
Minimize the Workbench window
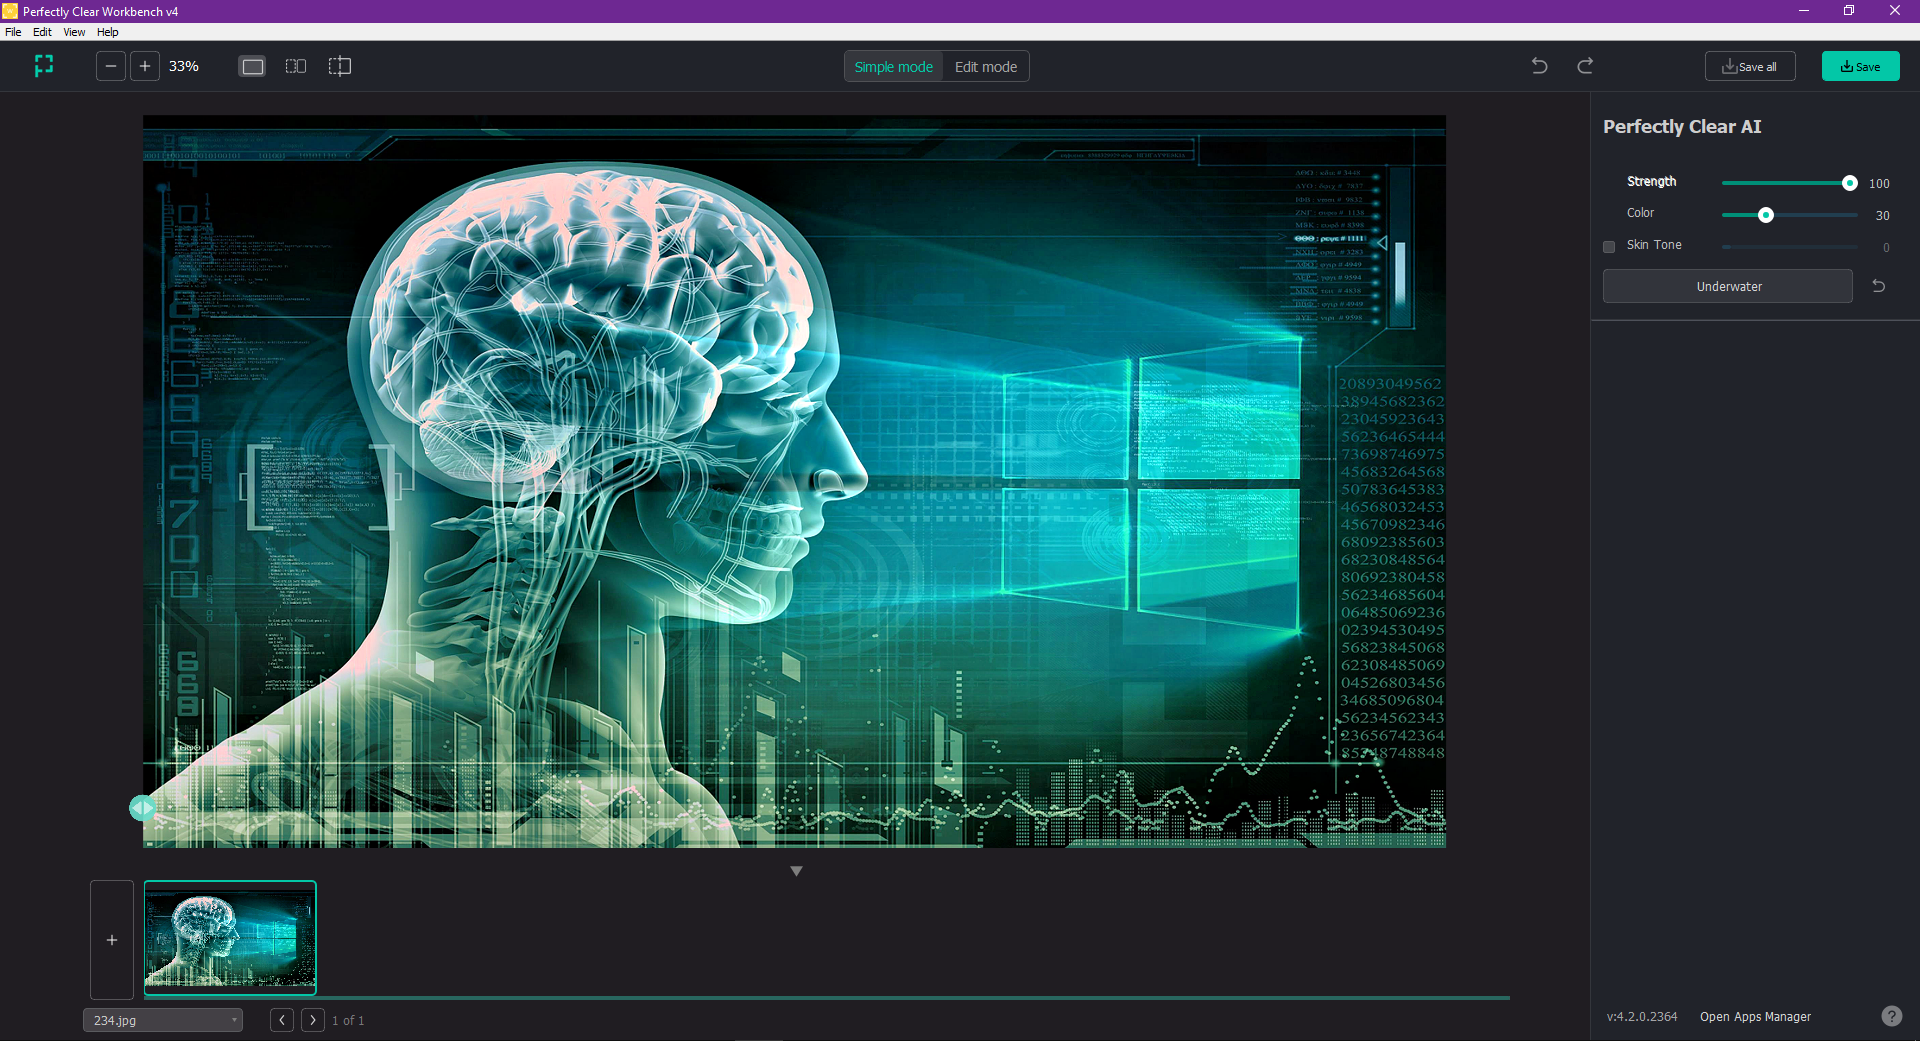click(x=1804, y=11)
